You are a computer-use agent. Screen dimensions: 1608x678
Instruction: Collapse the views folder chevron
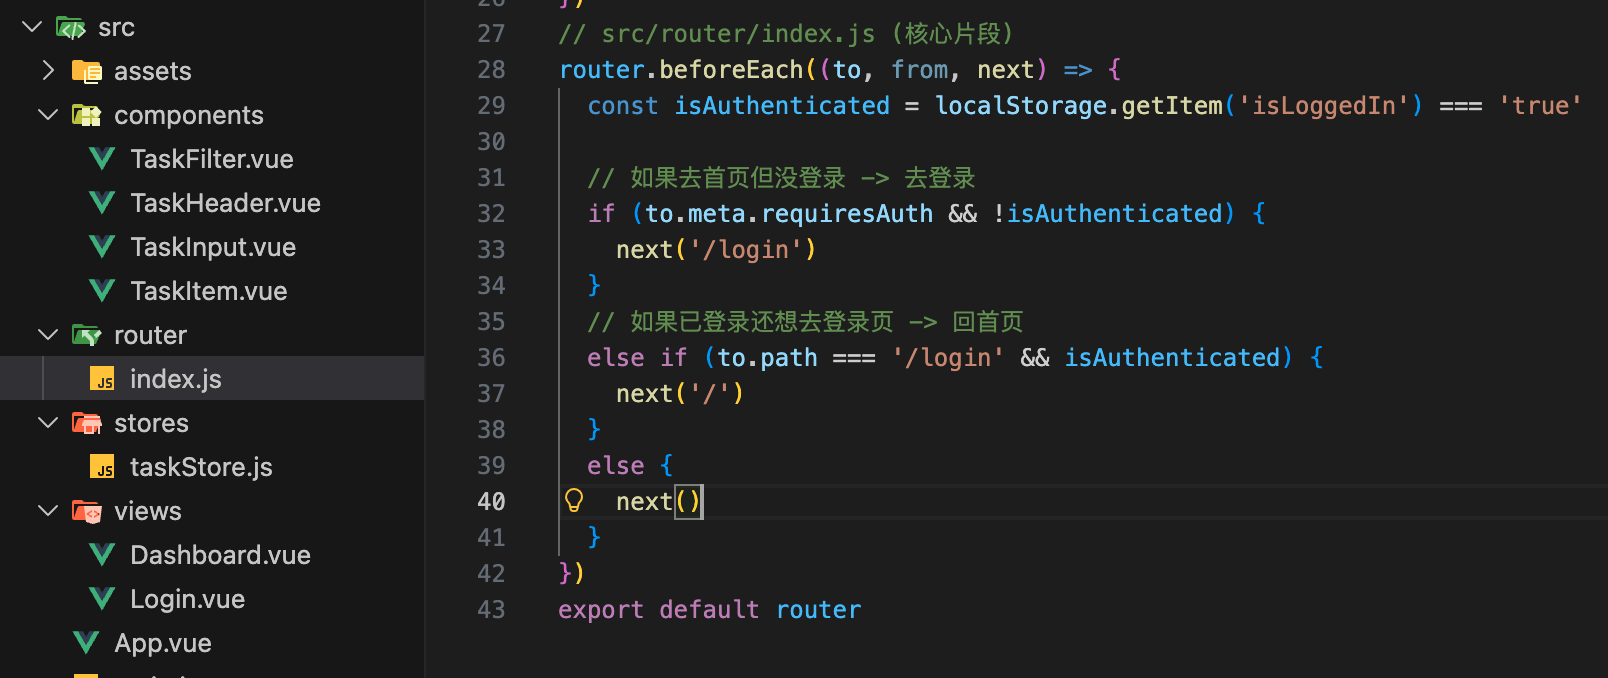47,511
